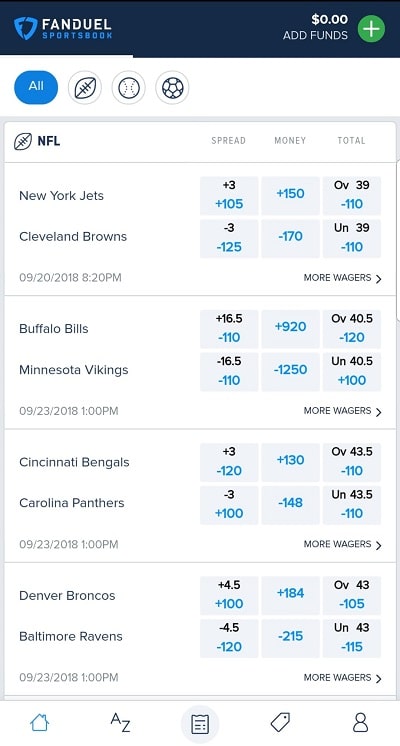
Task: Open the account profile icon
Action: click(361, 723)
